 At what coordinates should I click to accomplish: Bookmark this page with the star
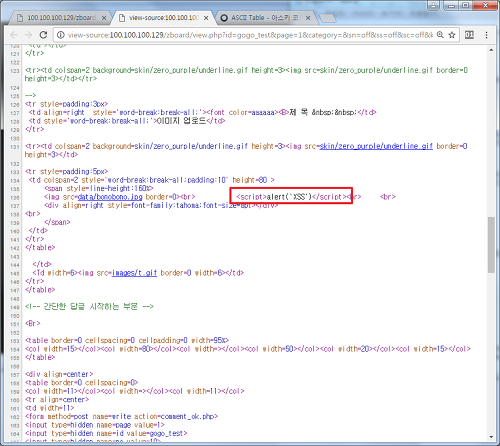point(452,35)
